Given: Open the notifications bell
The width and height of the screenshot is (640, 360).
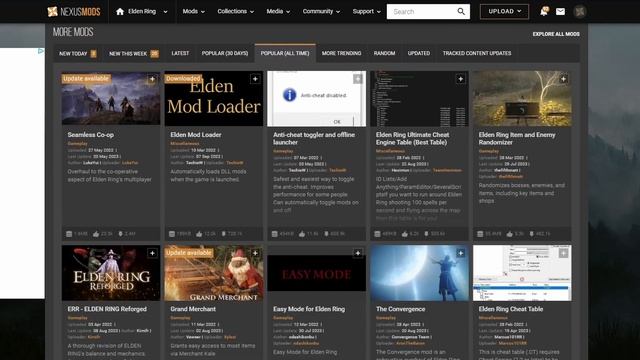Looking at the screenshot, I should [544, 11].
